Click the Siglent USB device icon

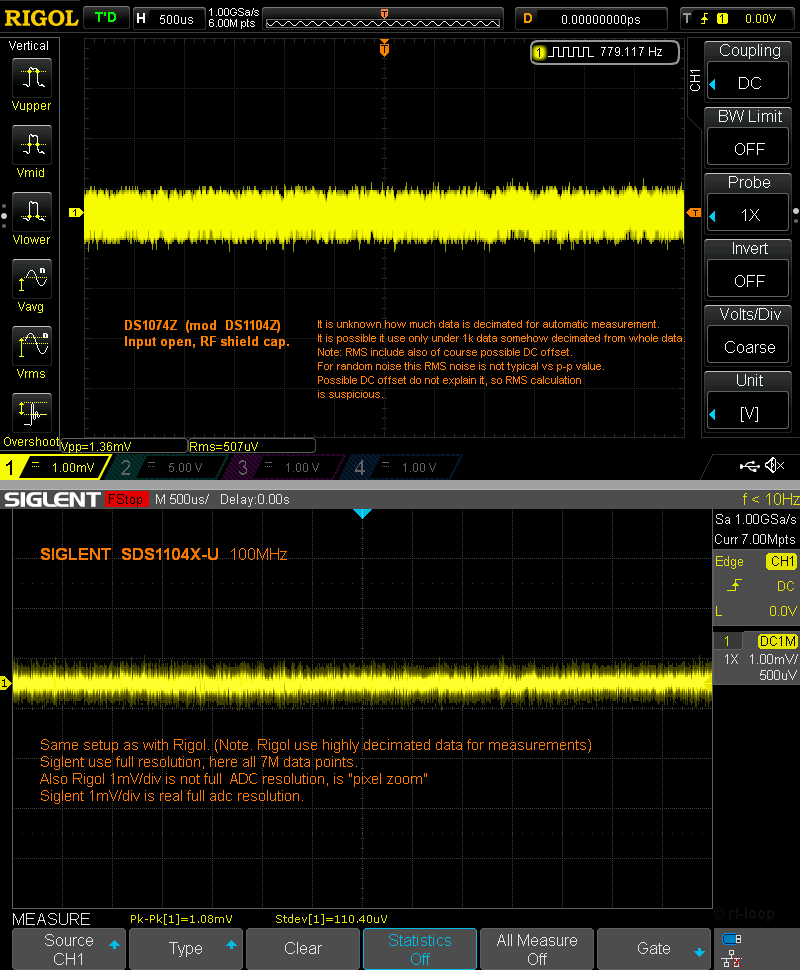[731, 939]
